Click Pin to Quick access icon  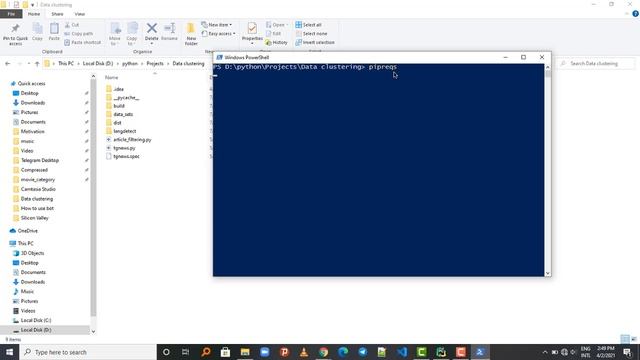point(16,29)
